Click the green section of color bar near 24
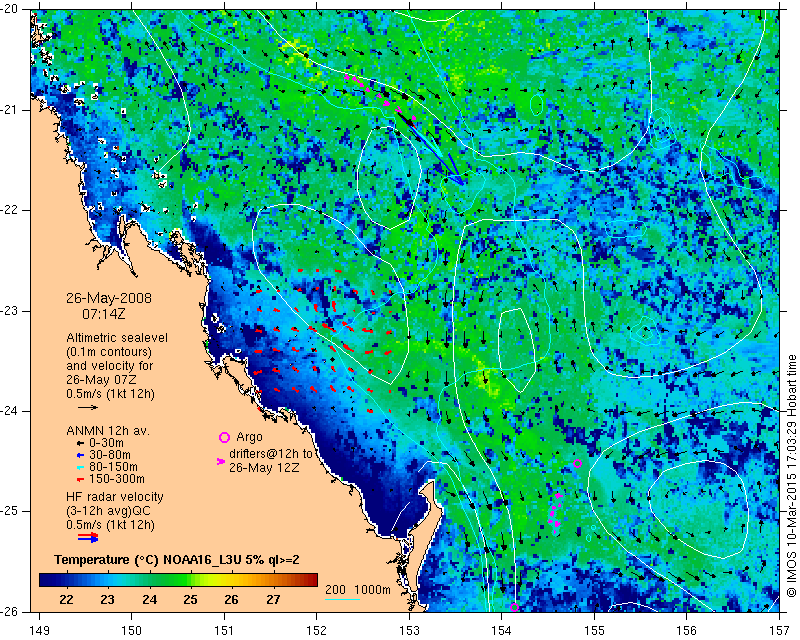The height and width of the screenshot is (640, 800). click(149, 580)
